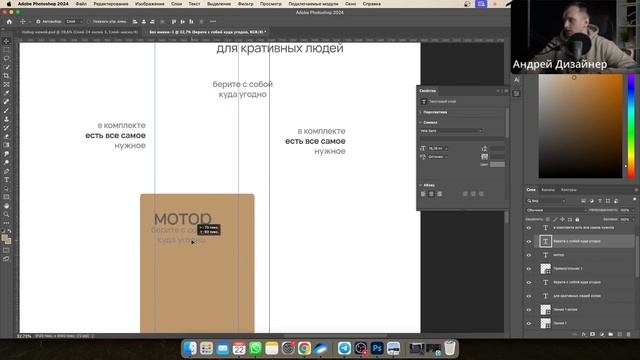Select the Hand tool

pyautogui.click(x=7, y=206)
